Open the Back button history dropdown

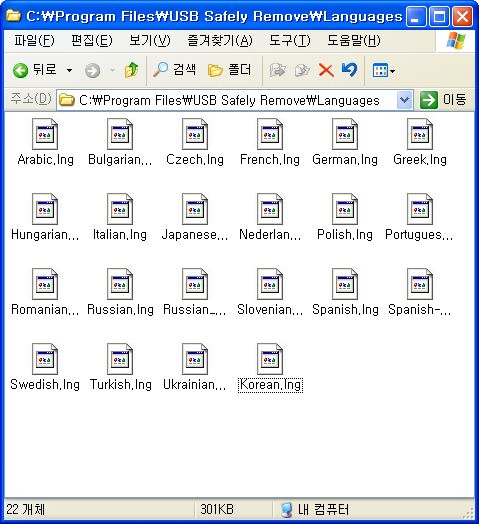(69, 71)
